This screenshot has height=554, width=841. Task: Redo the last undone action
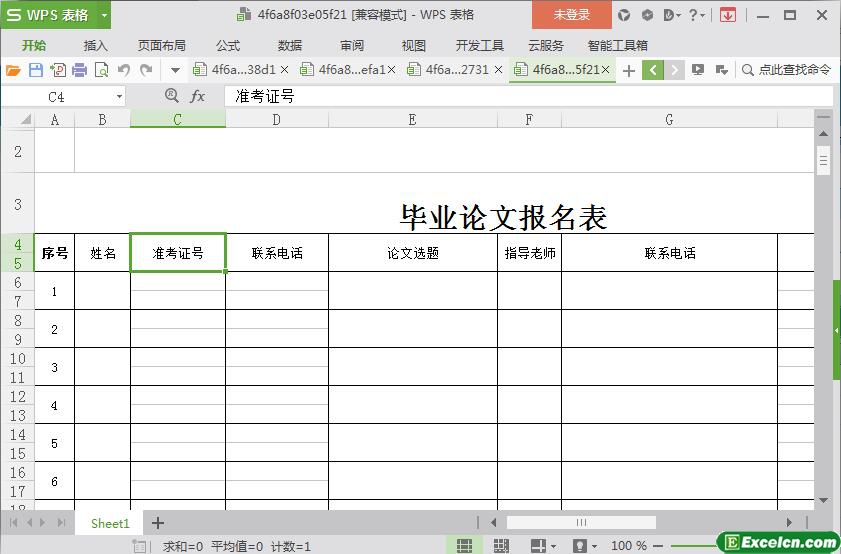coord(146,70)
